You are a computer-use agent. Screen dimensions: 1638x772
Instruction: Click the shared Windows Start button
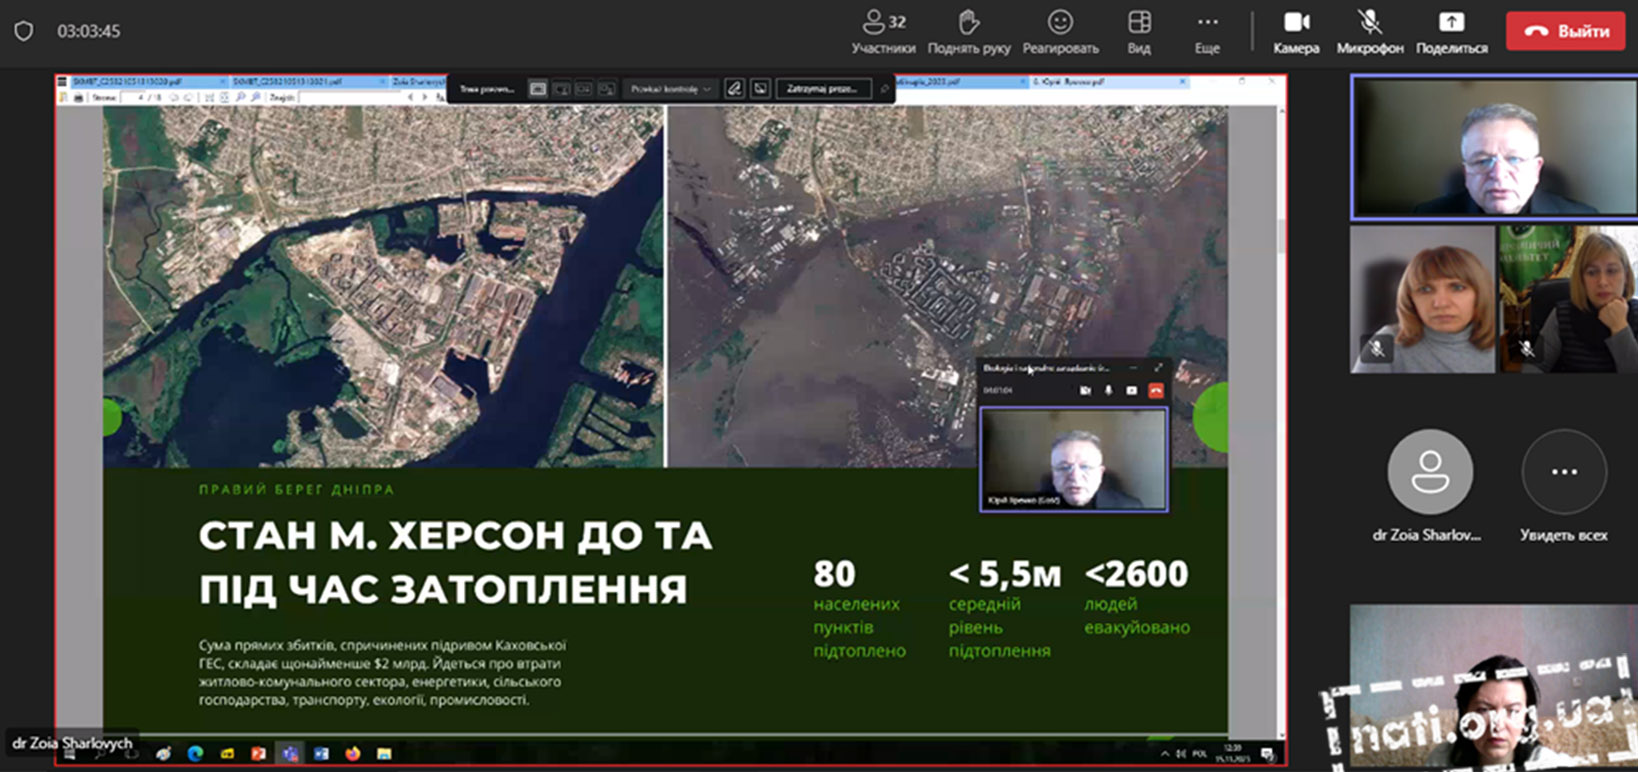click(x=70, y=756)
